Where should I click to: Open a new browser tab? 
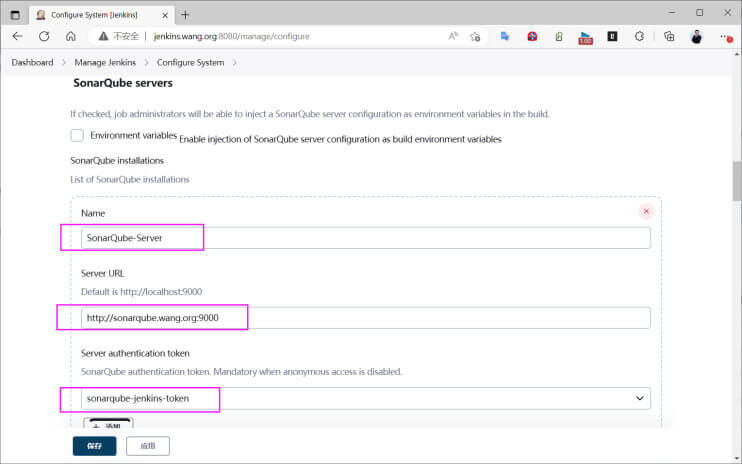coord(185,15)
